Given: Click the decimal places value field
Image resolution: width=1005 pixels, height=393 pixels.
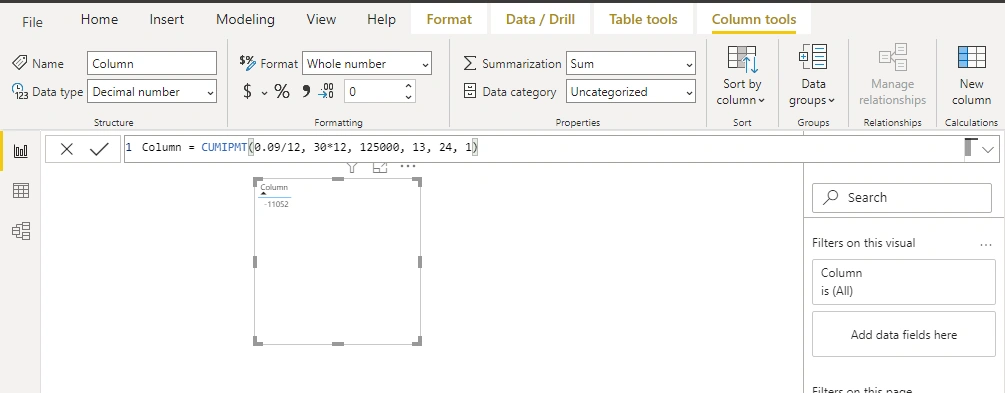Looking at the screenshot, I should coord(373,92).
